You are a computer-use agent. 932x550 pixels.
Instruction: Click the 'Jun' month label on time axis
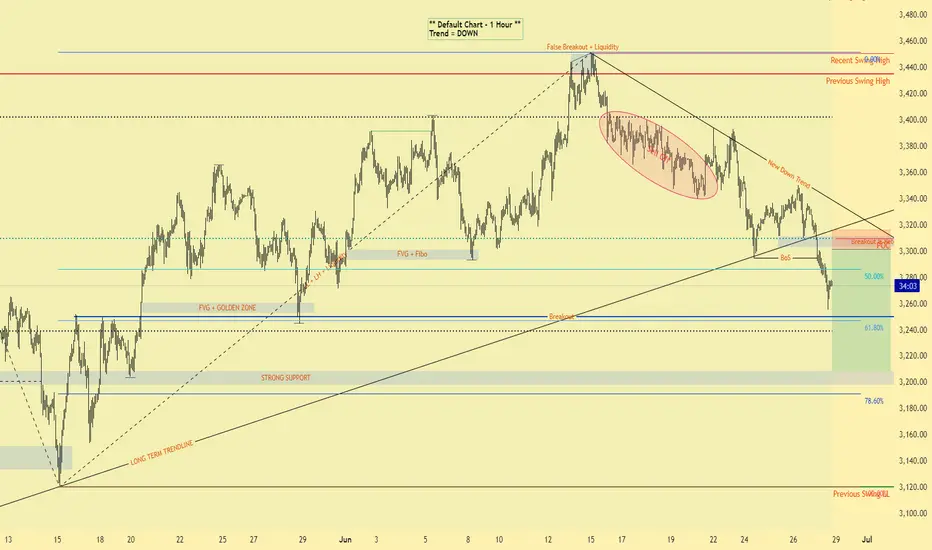[345, 540]
